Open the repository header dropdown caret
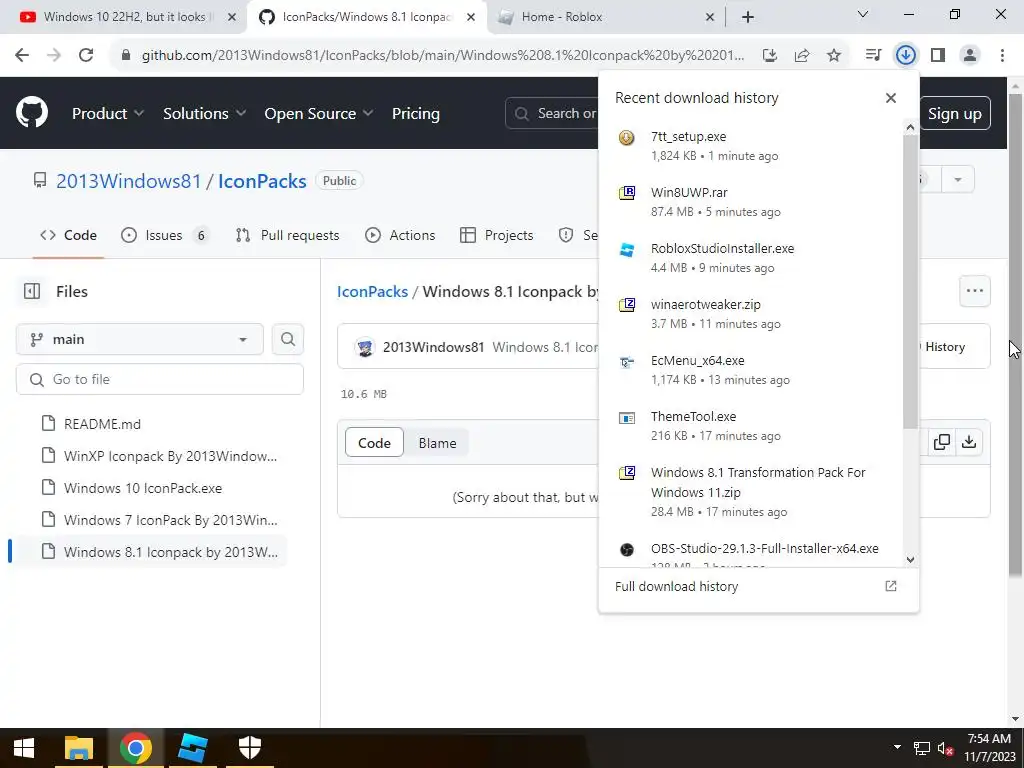This screenshot has width=1024, height=768. [x=958, y=180]
